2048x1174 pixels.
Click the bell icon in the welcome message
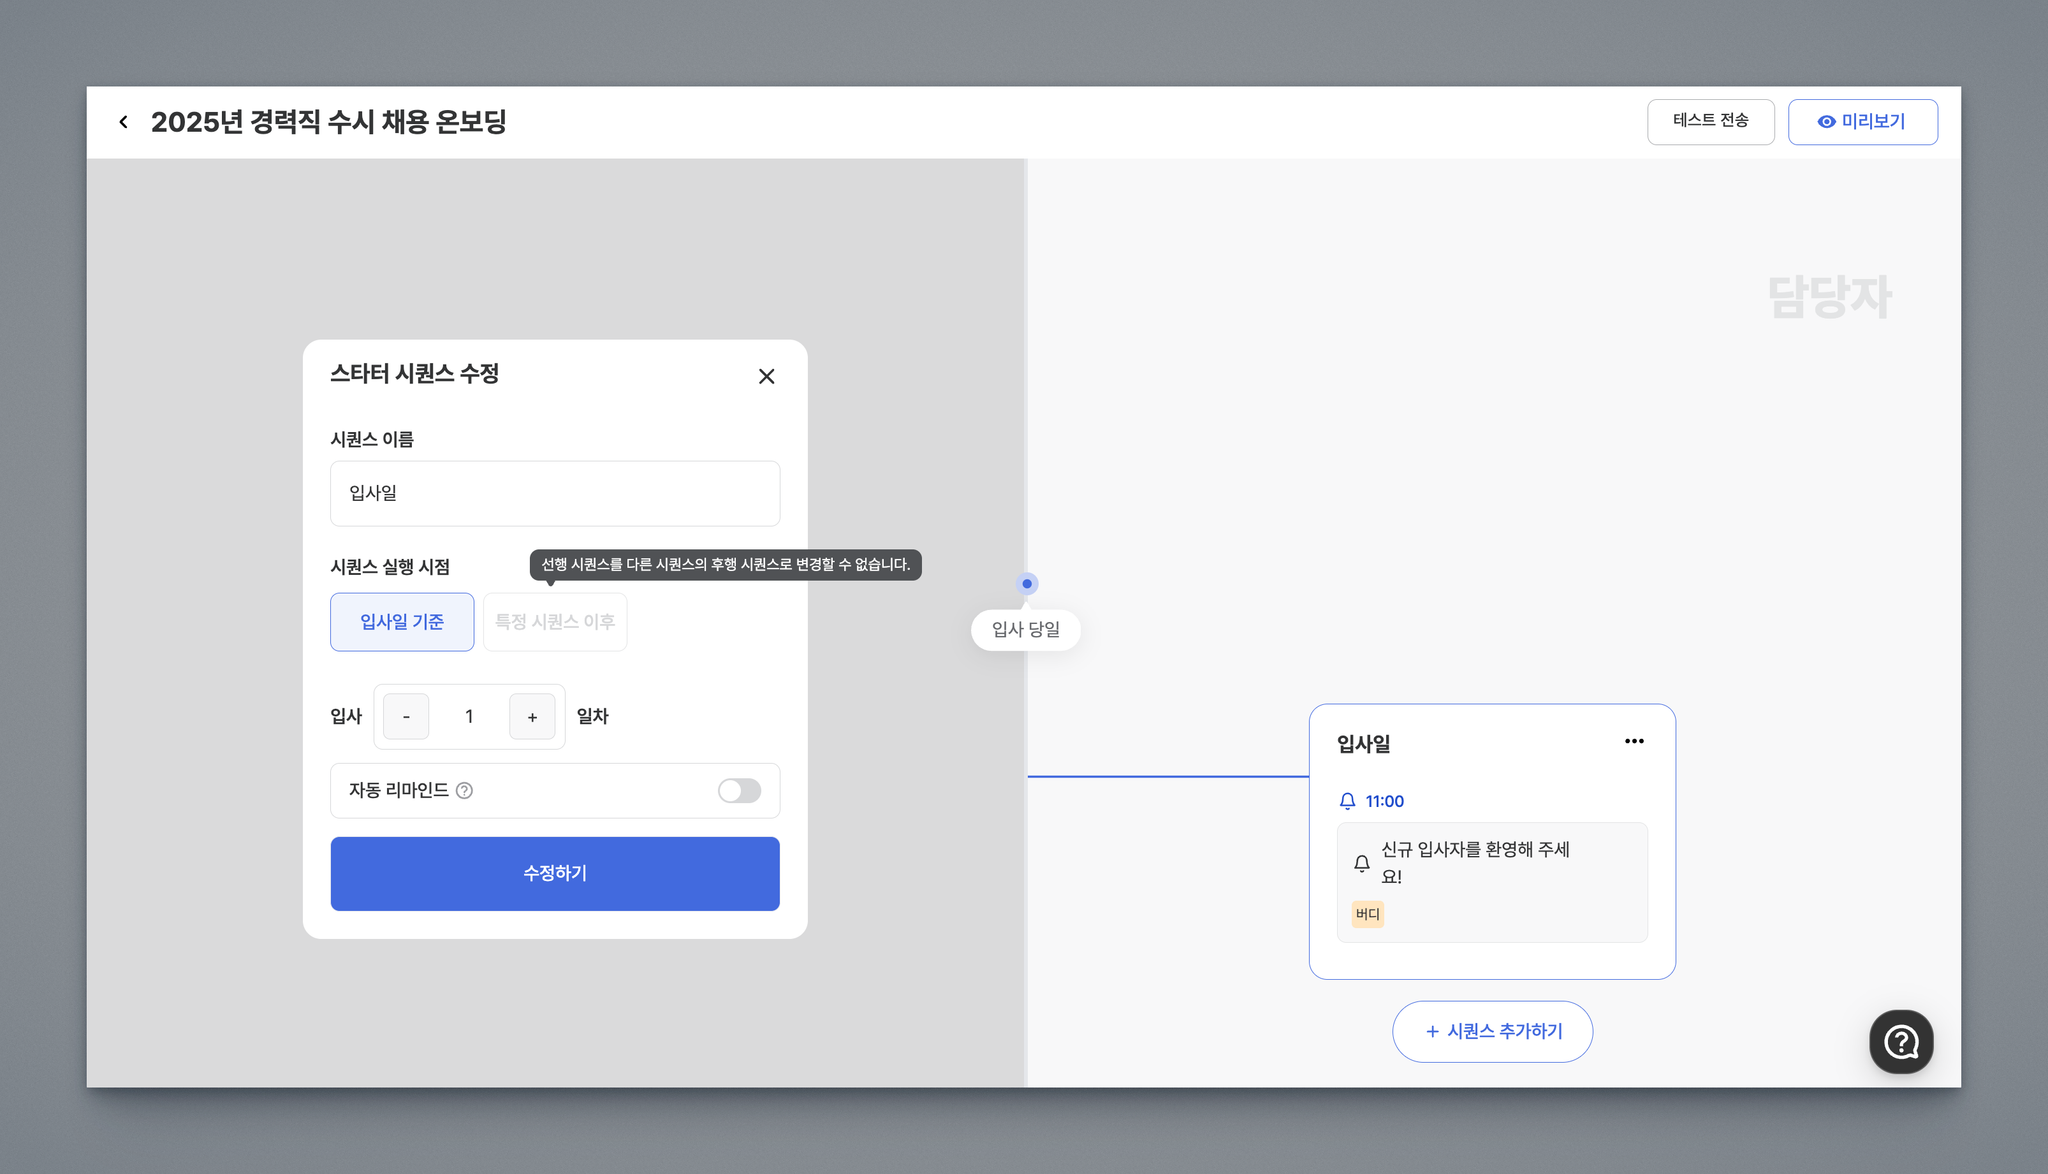[1361, 863]
